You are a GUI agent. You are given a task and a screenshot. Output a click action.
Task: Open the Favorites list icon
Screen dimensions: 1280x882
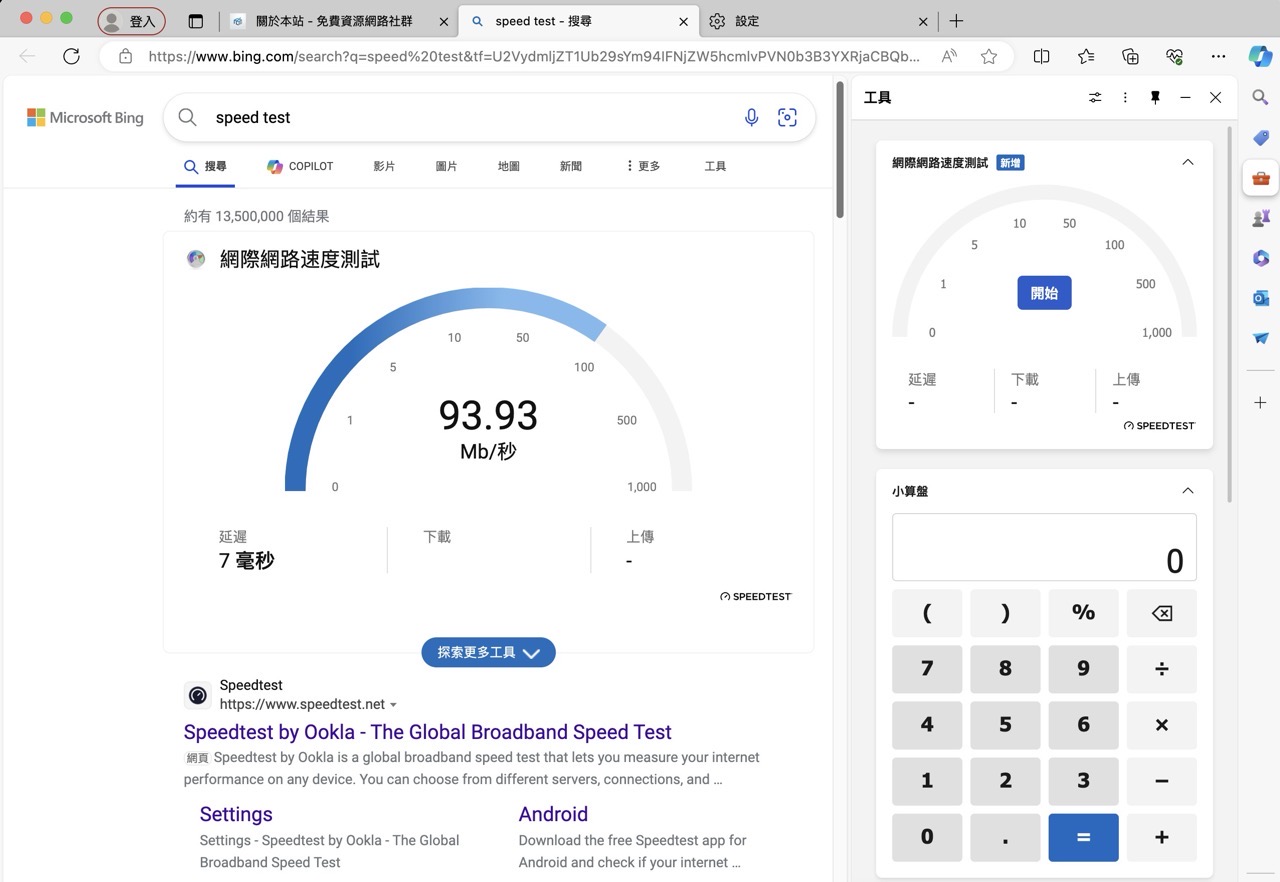(x=1086, y=57)
